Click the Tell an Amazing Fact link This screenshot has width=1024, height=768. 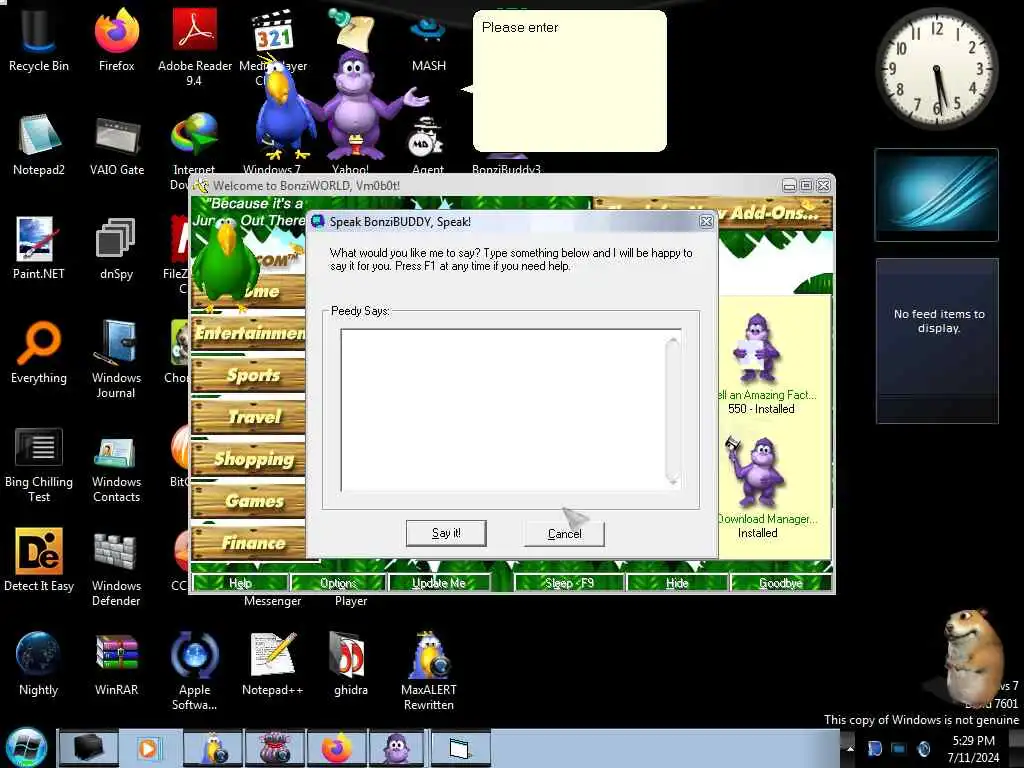[765, 394]
